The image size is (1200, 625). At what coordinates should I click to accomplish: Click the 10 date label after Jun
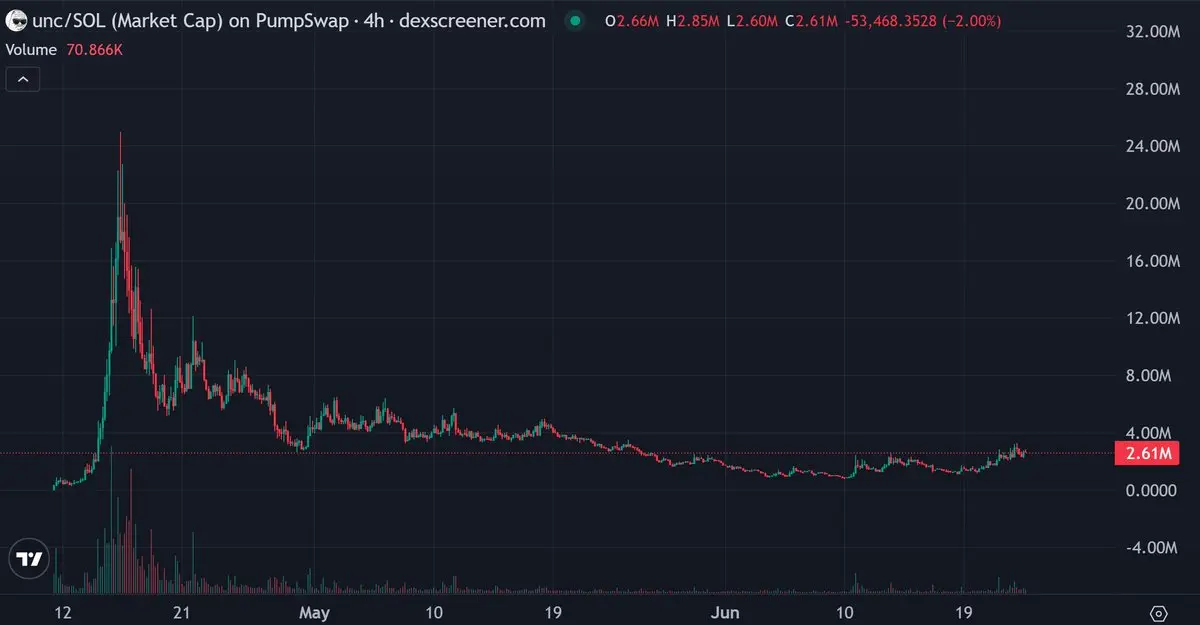845,612
